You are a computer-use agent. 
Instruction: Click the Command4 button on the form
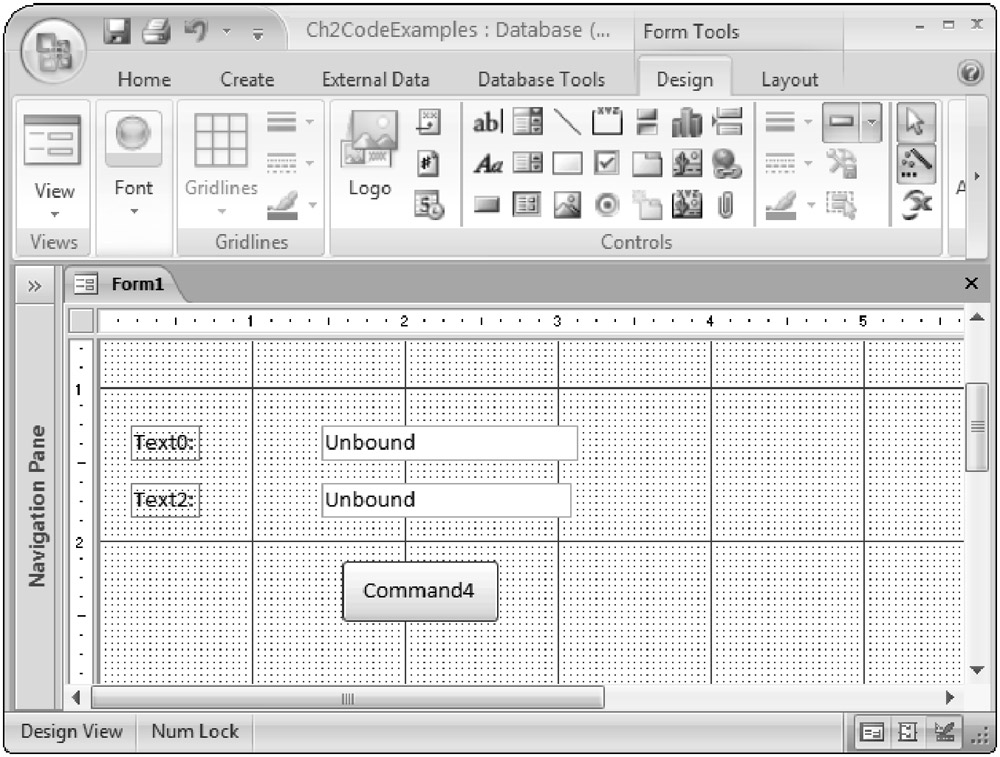tap(419, 590)
